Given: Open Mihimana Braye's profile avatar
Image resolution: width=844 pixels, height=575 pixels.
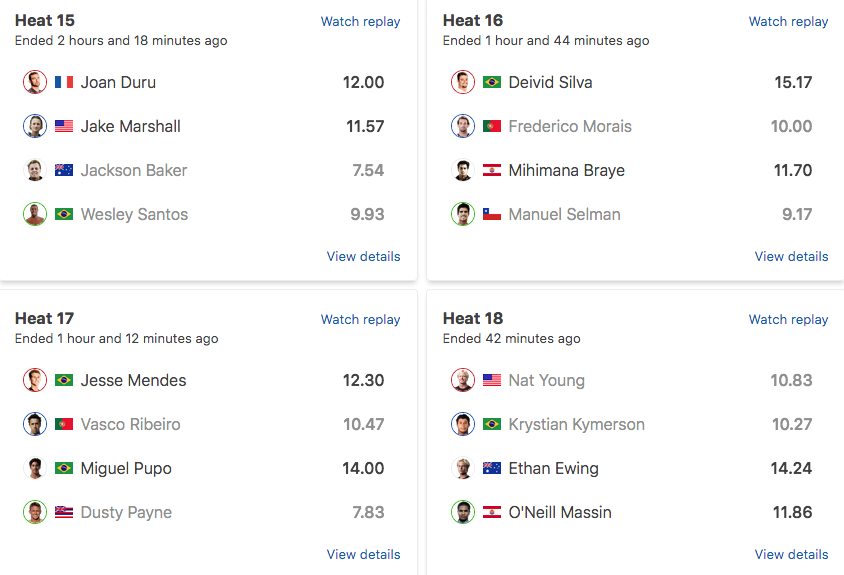Looking at the screenshot, I should (463, 170).
